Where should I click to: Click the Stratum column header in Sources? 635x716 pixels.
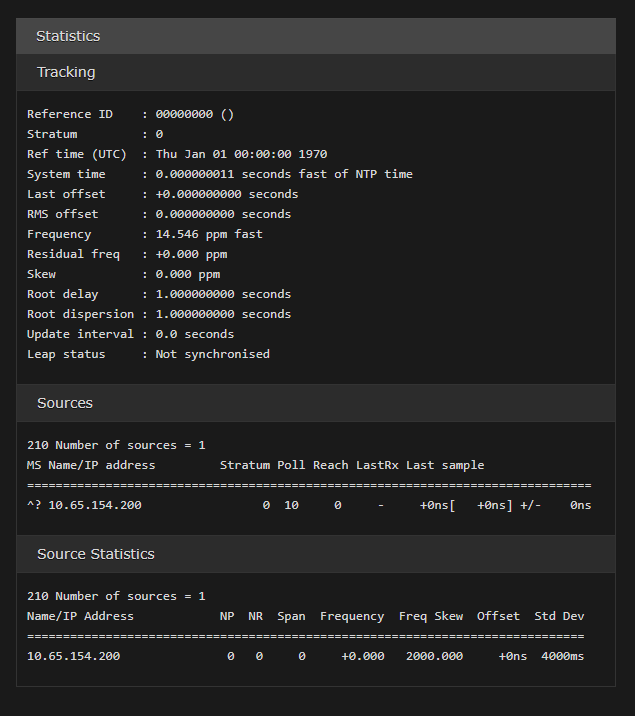(x=244, y=465)
